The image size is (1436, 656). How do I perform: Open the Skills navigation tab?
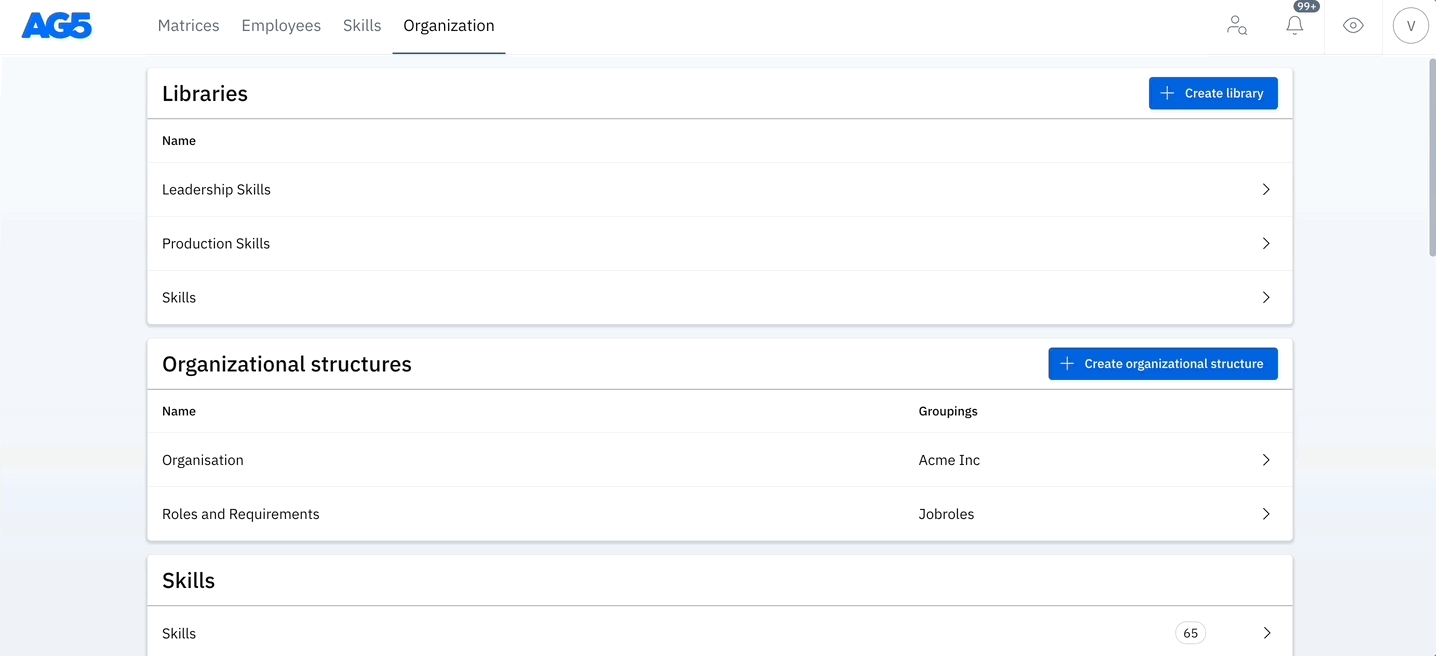click(x=362, y=26)
